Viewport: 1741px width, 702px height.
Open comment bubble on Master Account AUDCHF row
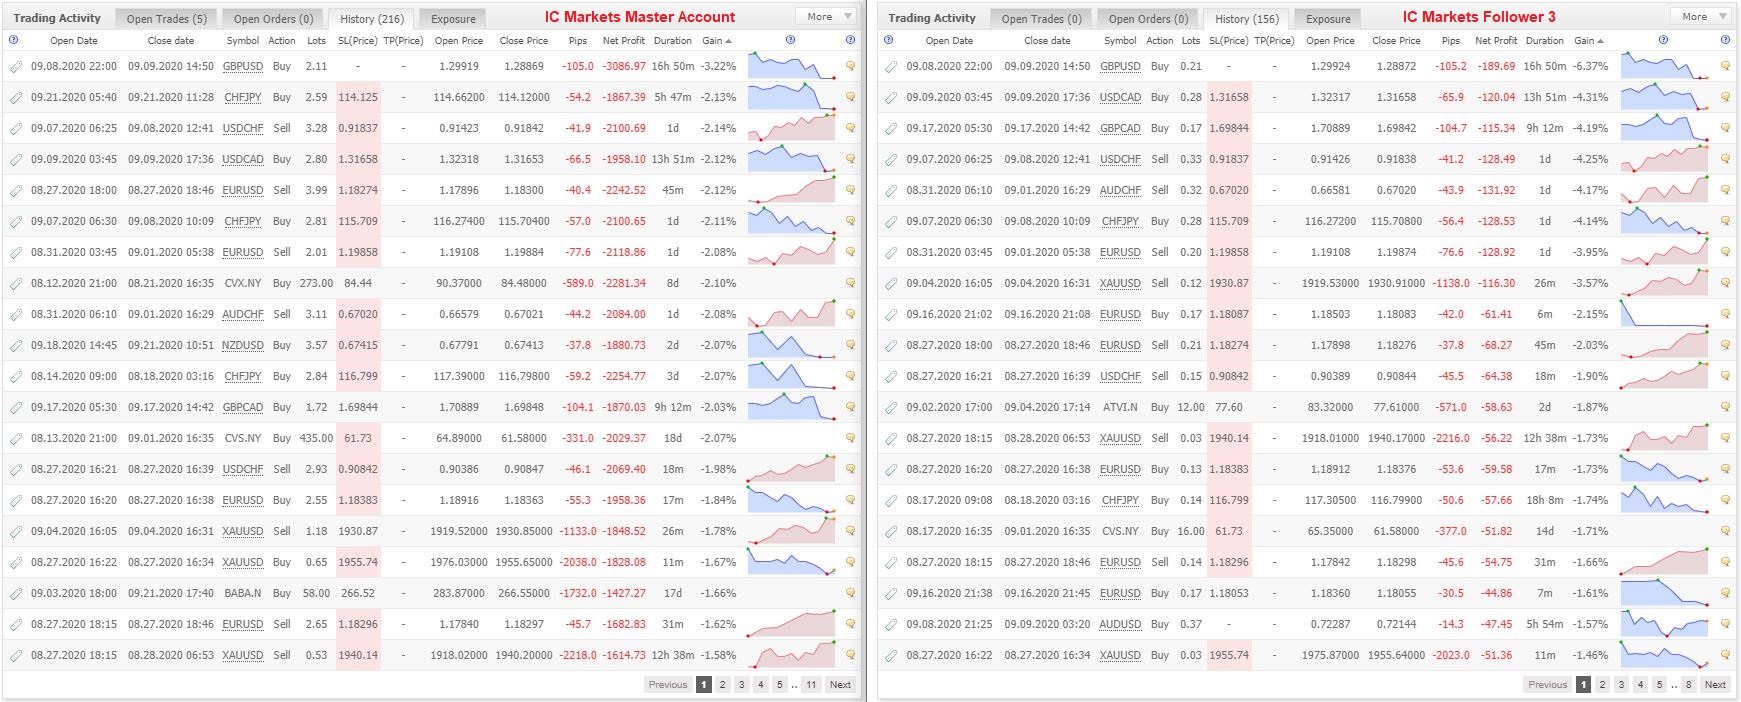850,315
